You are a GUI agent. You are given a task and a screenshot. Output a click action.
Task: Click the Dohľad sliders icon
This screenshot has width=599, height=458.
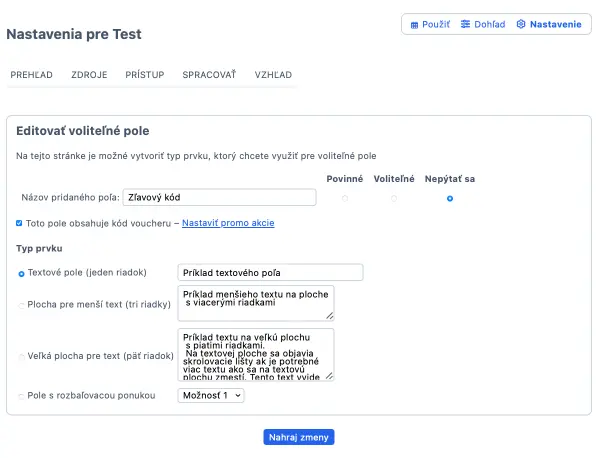[x=465, y=24]
